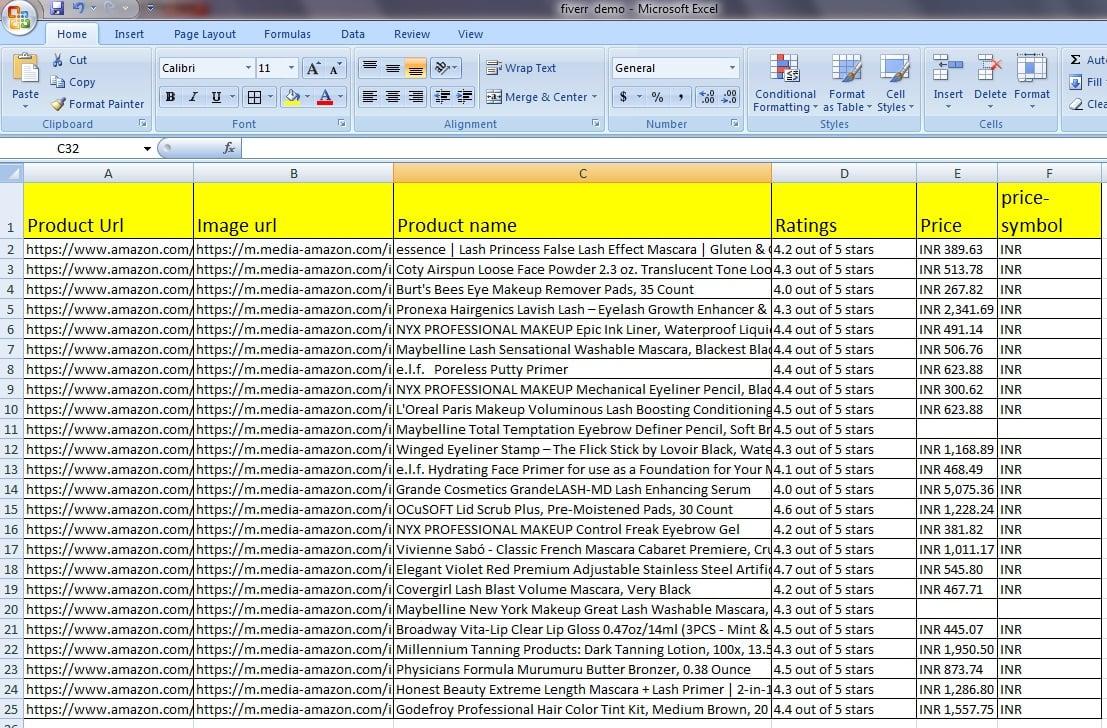The image size is (1107, 728).
Task: Expand the Fill Color dropdown arrow
Action: (306, 98)
